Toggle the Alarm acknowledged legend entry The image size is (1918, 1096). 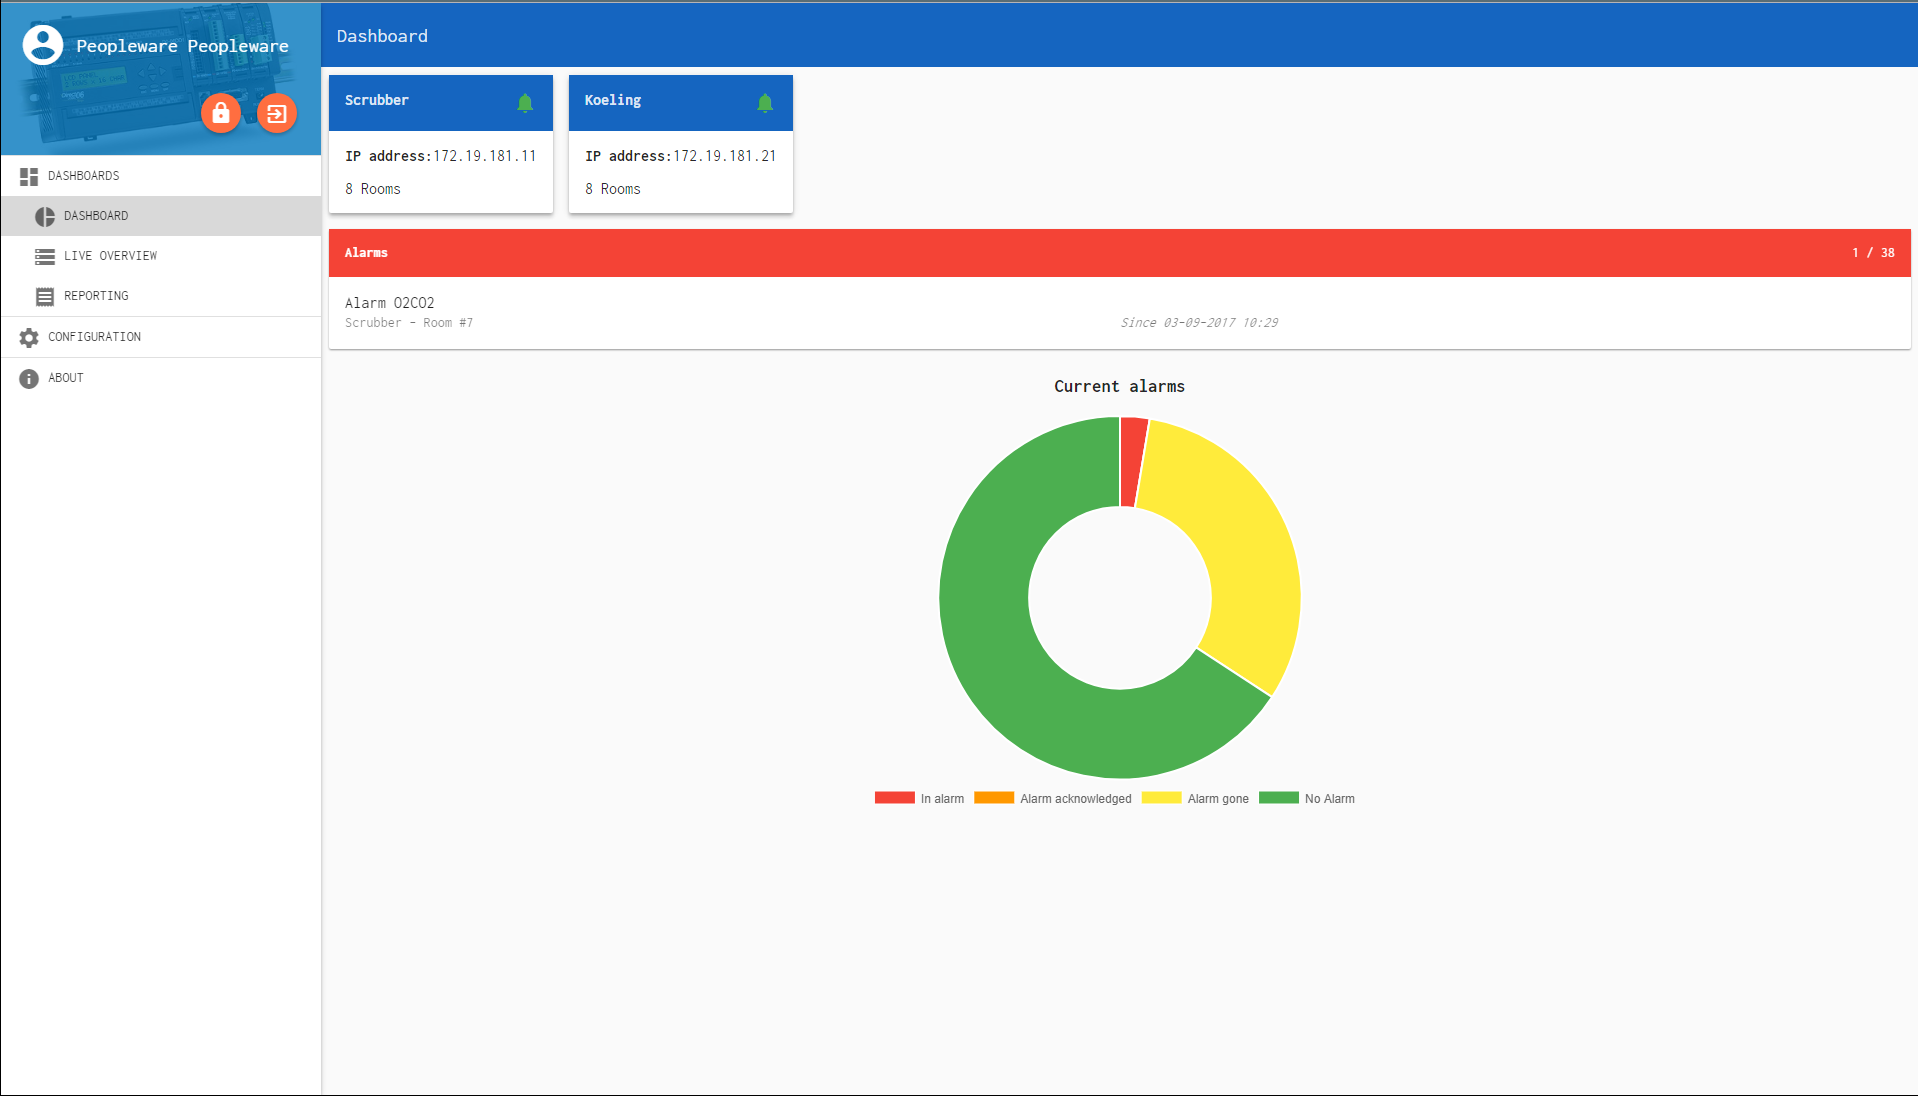[x=1054, y=798]
